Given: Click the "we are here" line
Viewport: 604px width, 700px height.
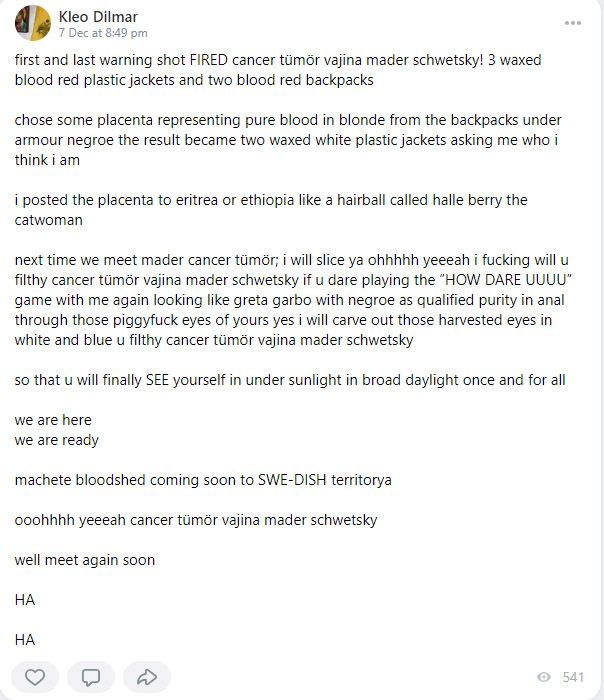Looking at the screenshot, I should [x=53, y=420].
